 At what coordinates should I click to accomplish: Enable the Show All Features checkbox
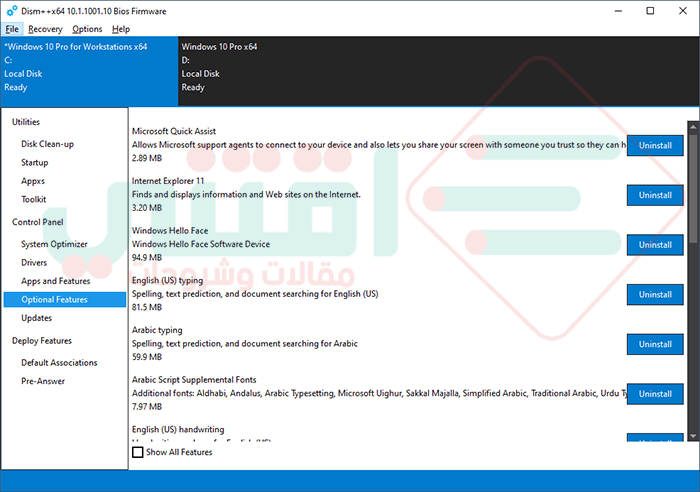(138, 452)
